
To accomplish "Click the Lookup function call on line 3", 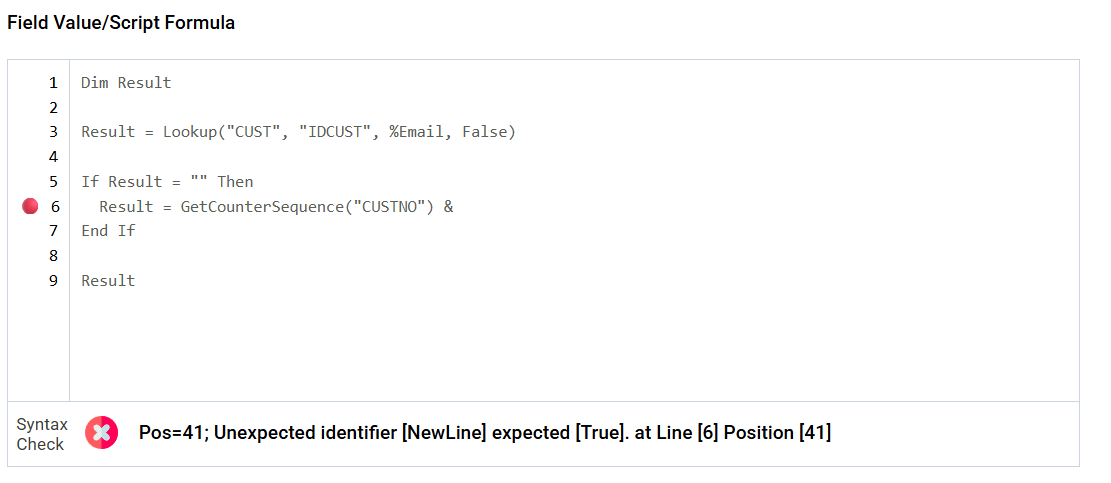I will point(188,132).
